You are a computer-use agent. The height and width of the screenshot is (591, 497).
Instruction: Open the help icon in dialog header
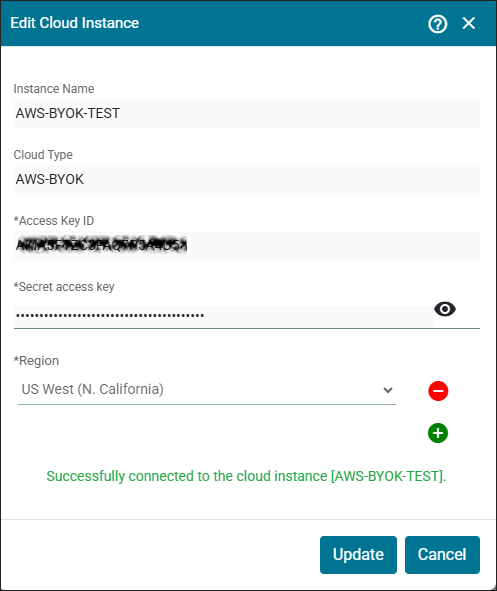(x=437, y=24)
